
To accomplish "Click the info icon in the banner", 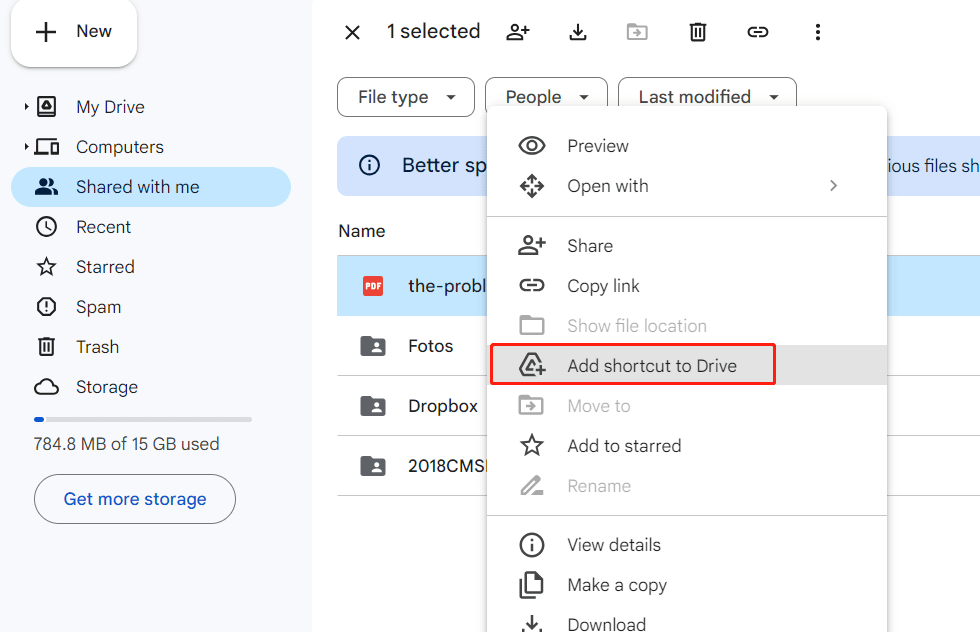I will pyautogui.click(x=369, y=165).
